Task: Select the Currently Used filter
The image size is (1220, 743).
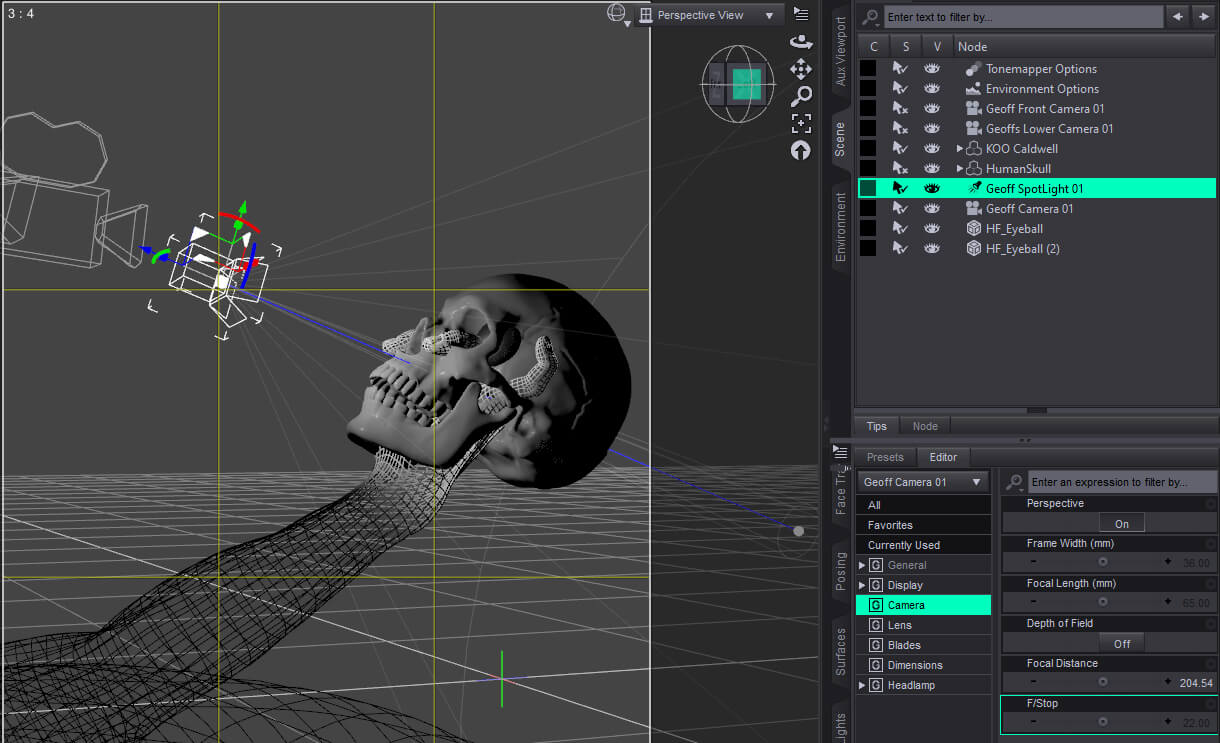Action: click(923, 545)
